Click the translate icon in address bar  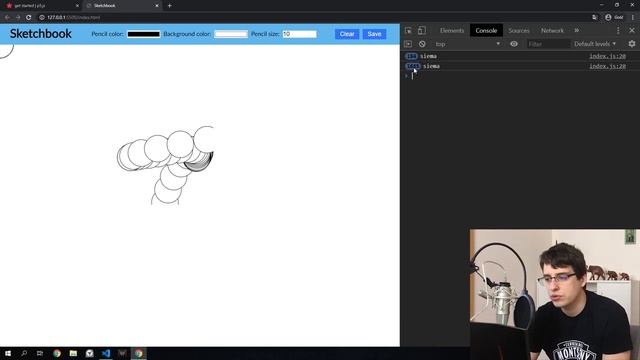594,18
